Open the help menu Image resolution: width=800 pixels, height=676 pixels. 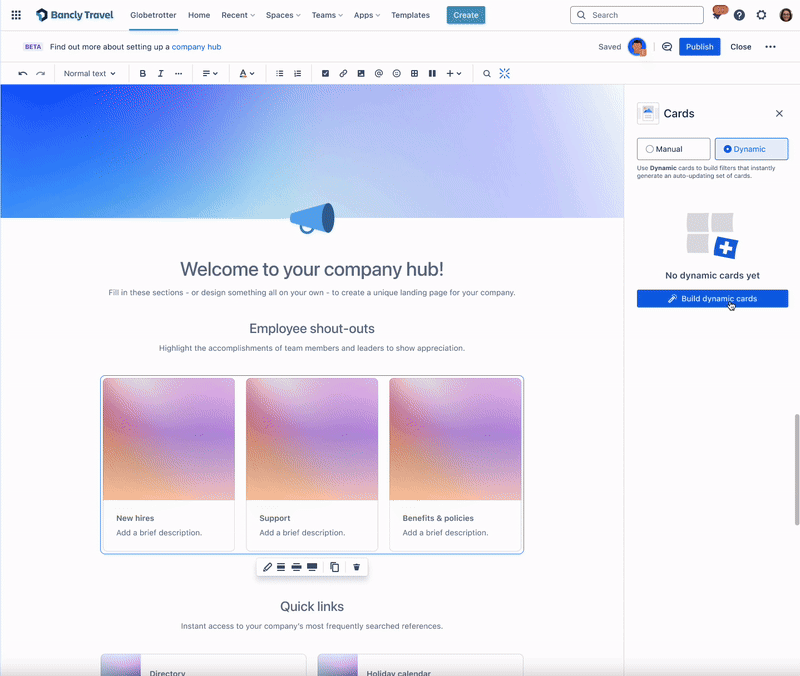click(739, 15)
